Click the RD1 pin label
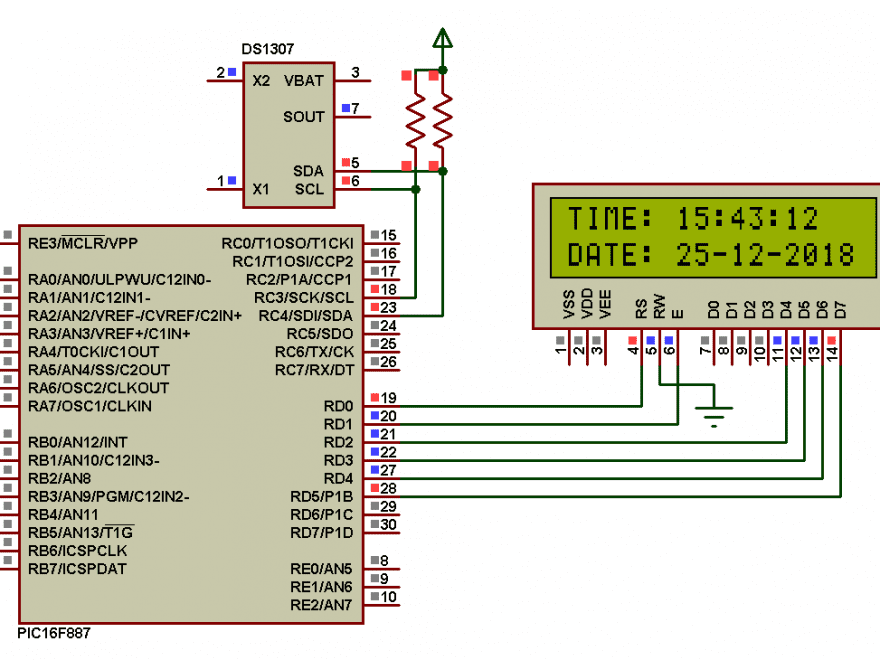The height and width of the screenshot is (660, 880). click(338, 424)
